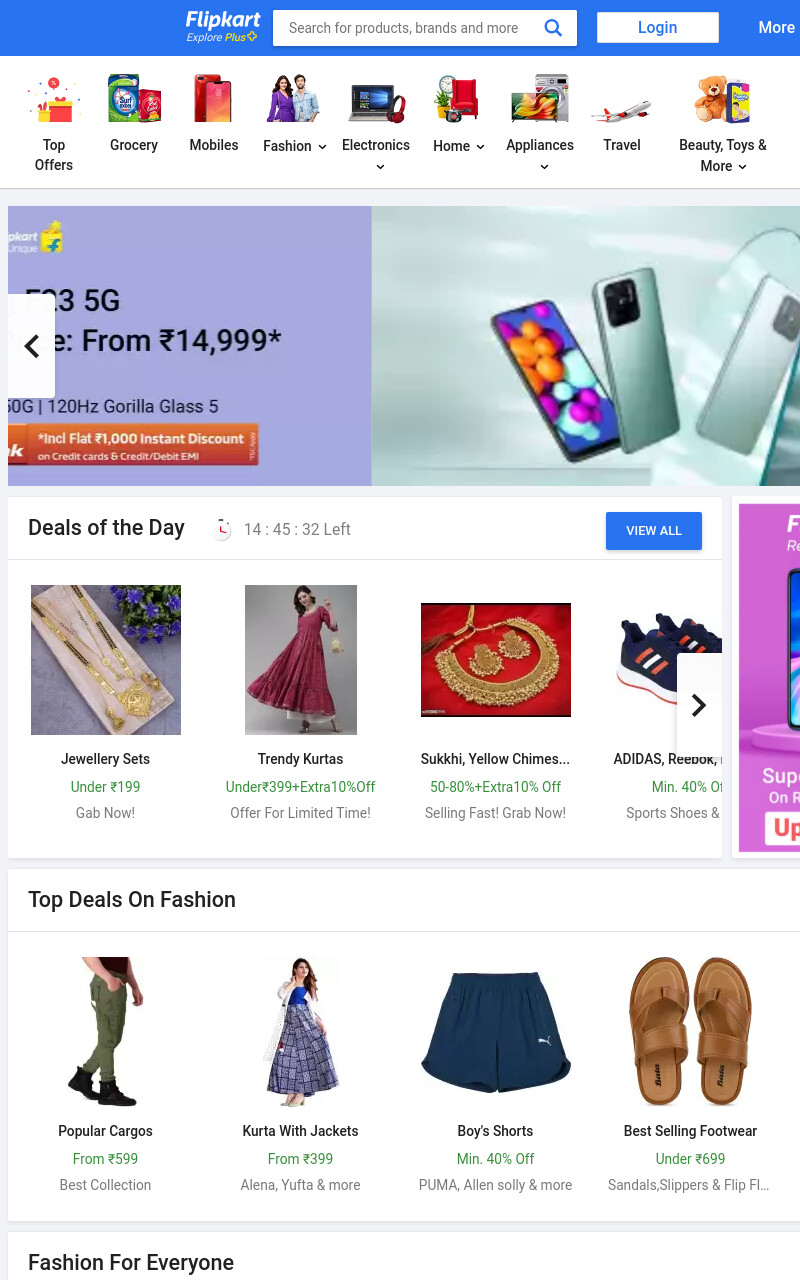Screen dimensions: 800x1280
Task: Open the Top Offers category icon
Action: [x=54, y=100]
